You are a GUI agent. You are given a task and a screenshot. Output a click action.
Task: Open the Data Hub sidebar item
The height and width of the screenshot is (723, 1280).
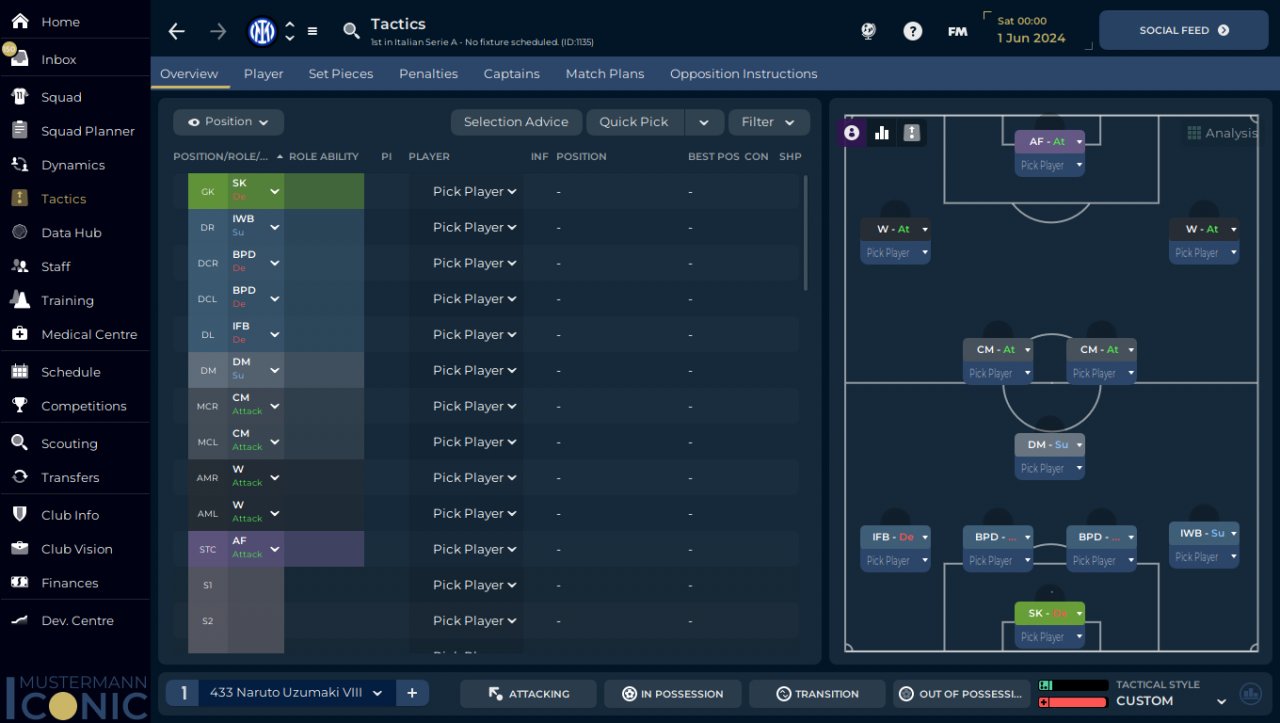click(71, 233)
